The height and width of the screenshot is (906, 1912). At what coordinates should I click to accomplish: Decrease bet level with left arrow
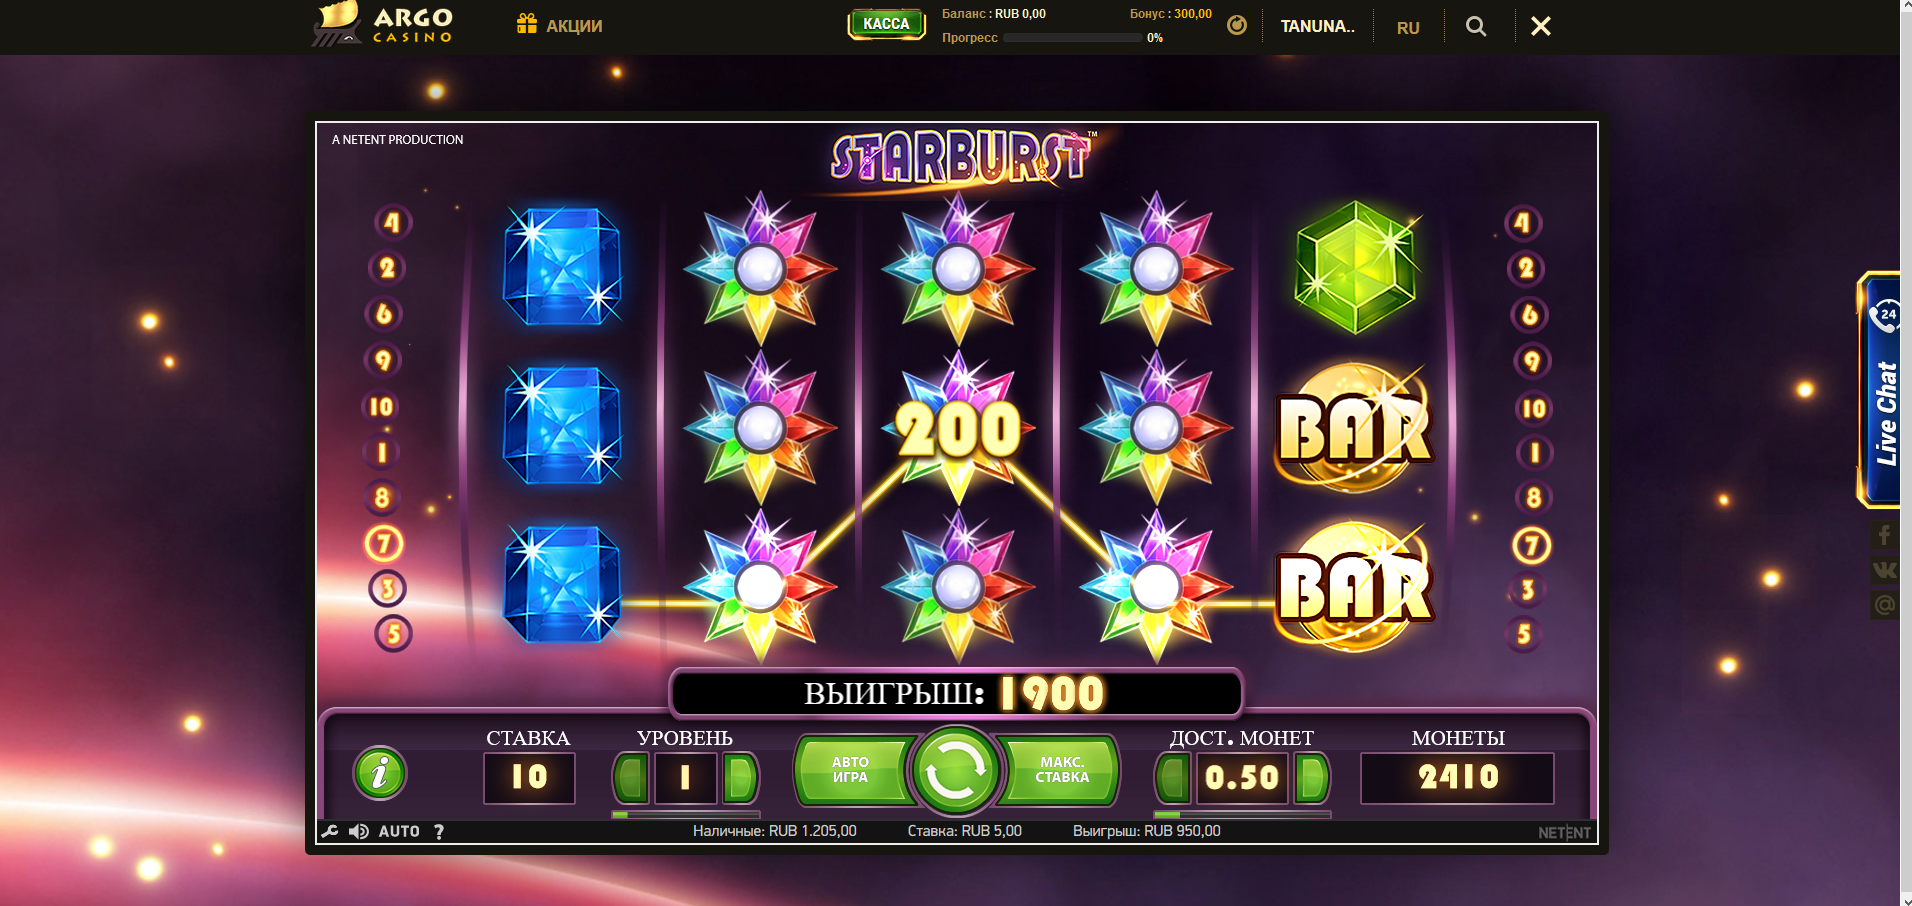coord(631,778)
